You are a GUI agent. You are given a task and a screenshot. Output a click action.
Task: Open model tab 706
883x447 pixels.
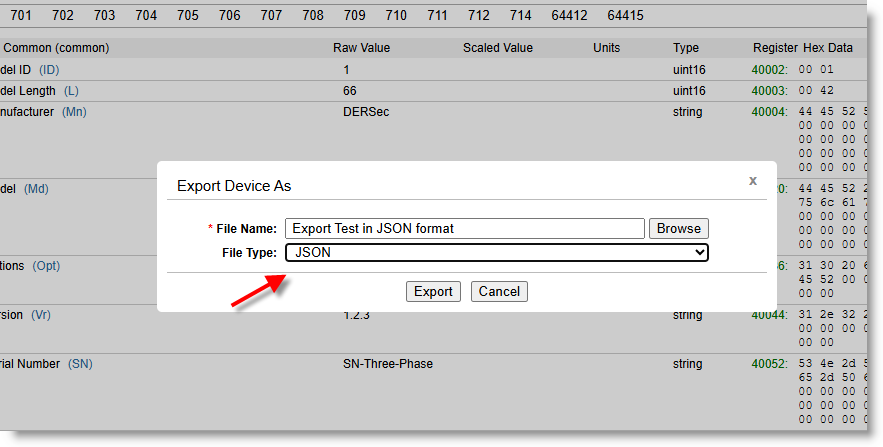click(230, 15)
